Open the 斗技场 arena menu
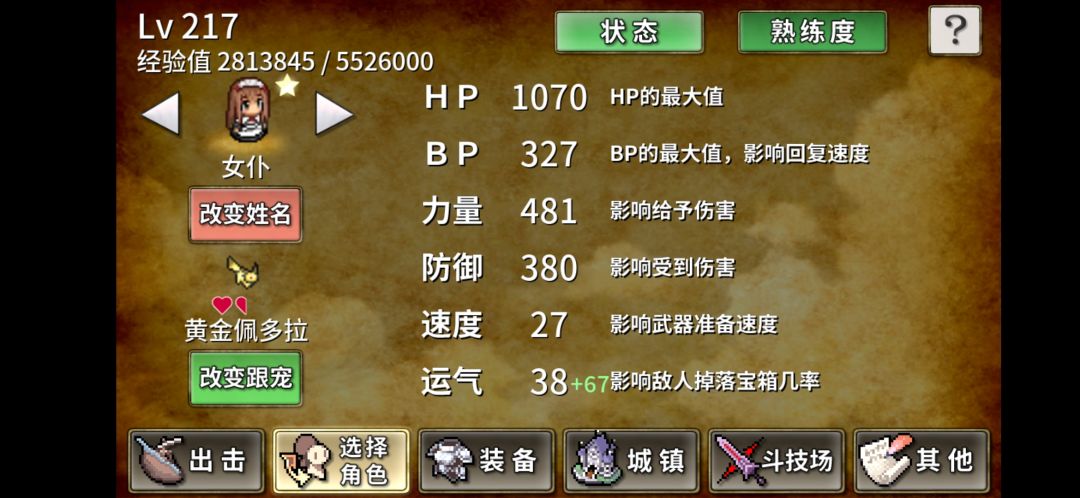 coord(777,461)
